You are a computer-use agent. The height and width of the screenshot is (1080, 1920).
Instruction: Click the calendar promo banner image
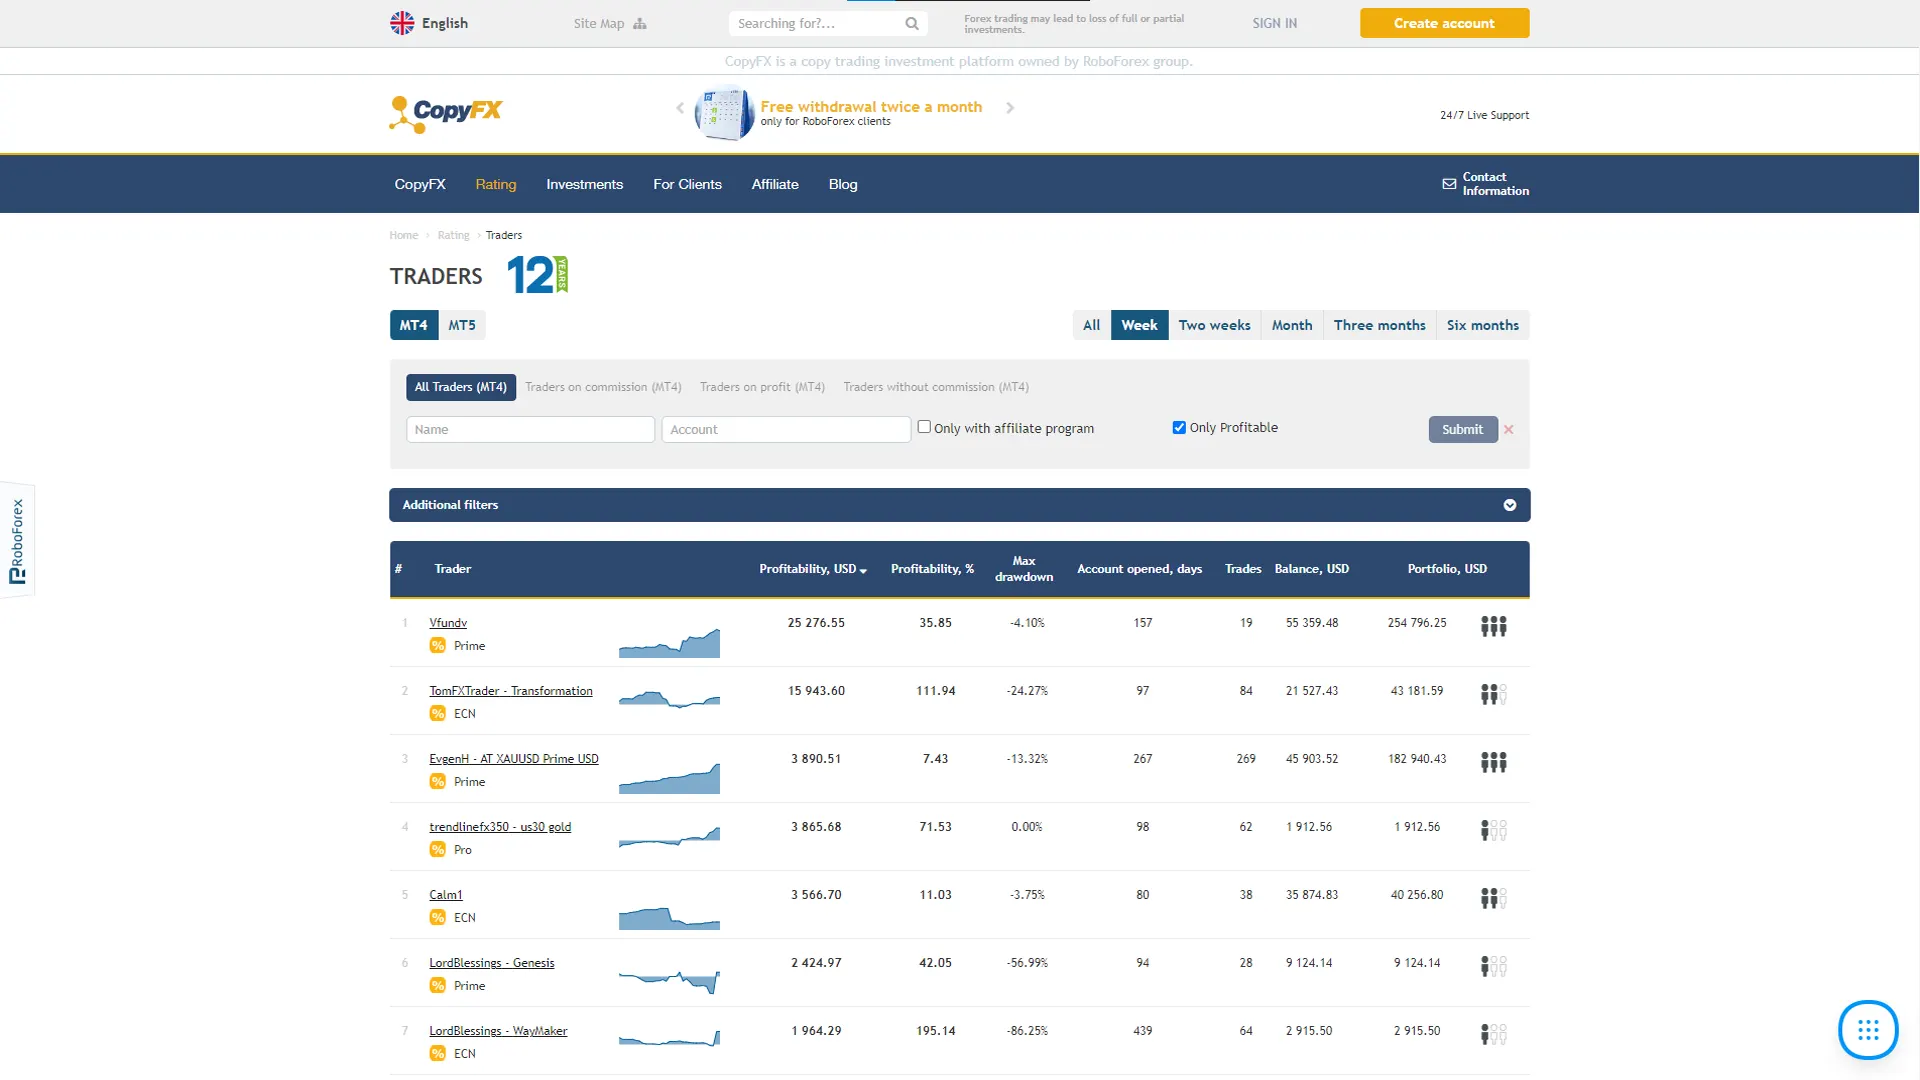pyautogui.click(x=724, y=114)
